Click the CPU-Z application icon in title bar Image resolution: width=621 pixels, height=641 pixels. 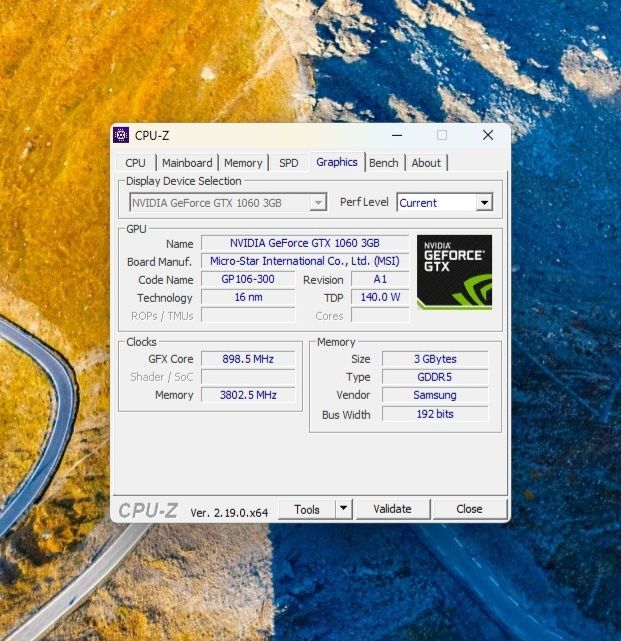click(x=121, y=135)
